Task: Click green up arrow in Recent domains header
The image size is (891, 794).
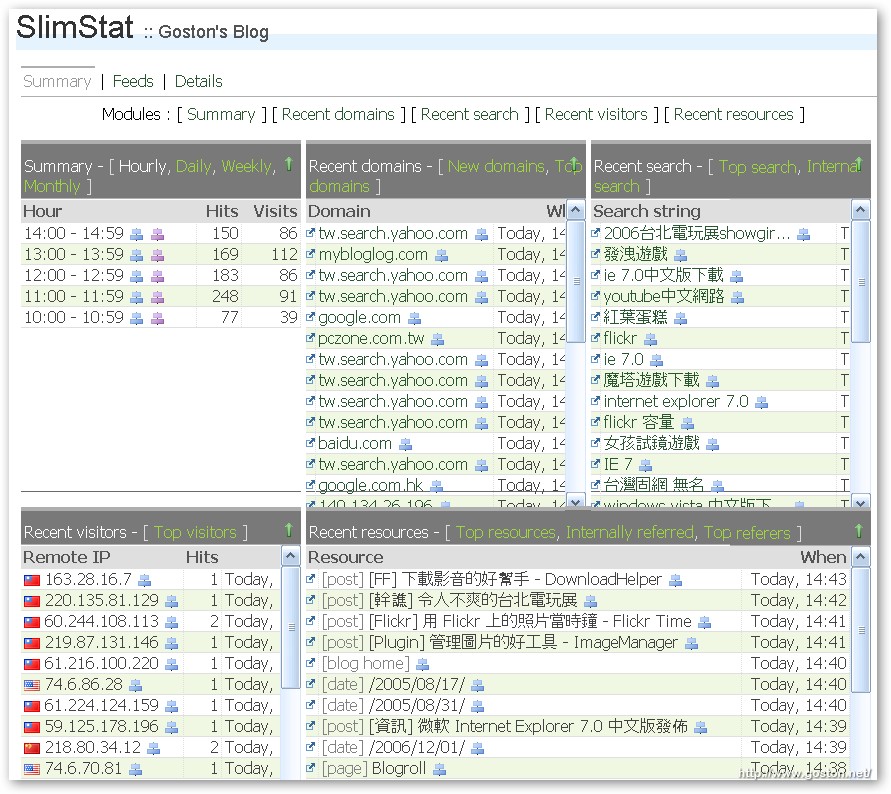Action: [574, 164]
